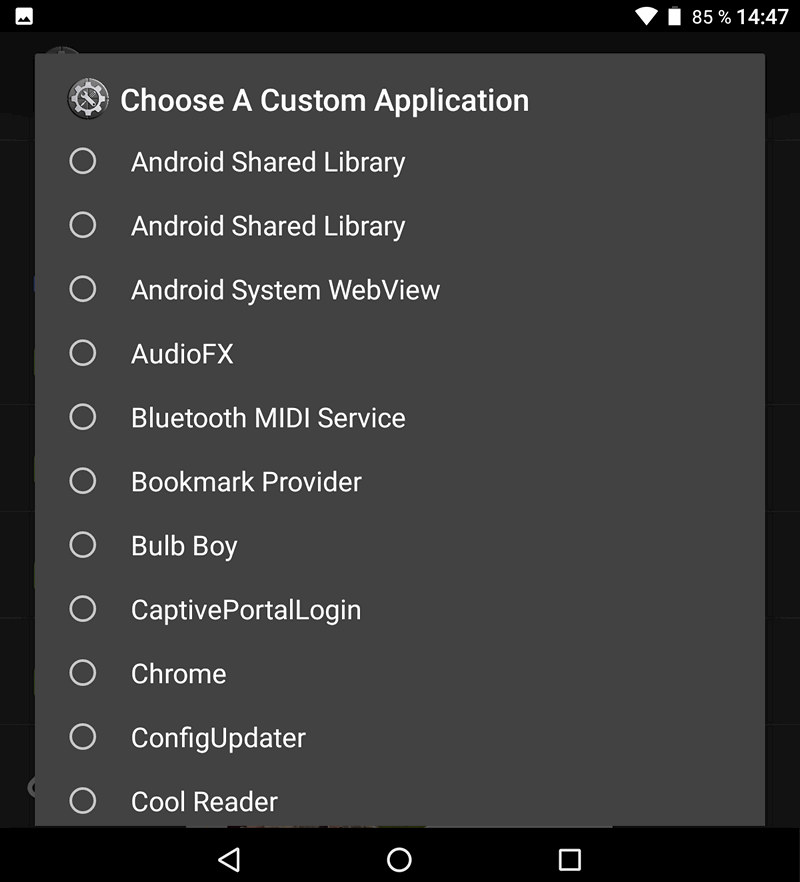Choose CaptivePortalLogin from the list

click(x=399, y=609)
